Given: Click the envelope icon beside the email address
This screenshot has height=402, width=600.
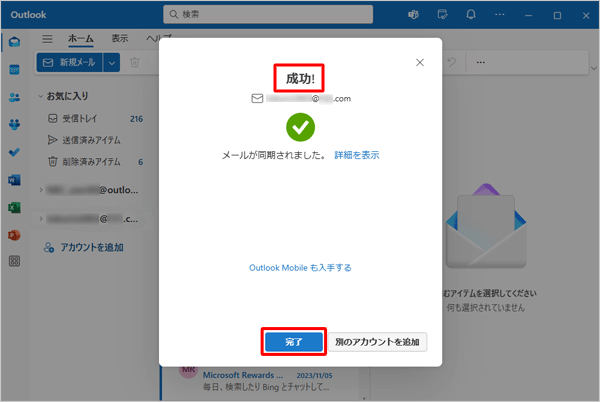Looking at the screenshot, I should [x=257, y=99].
